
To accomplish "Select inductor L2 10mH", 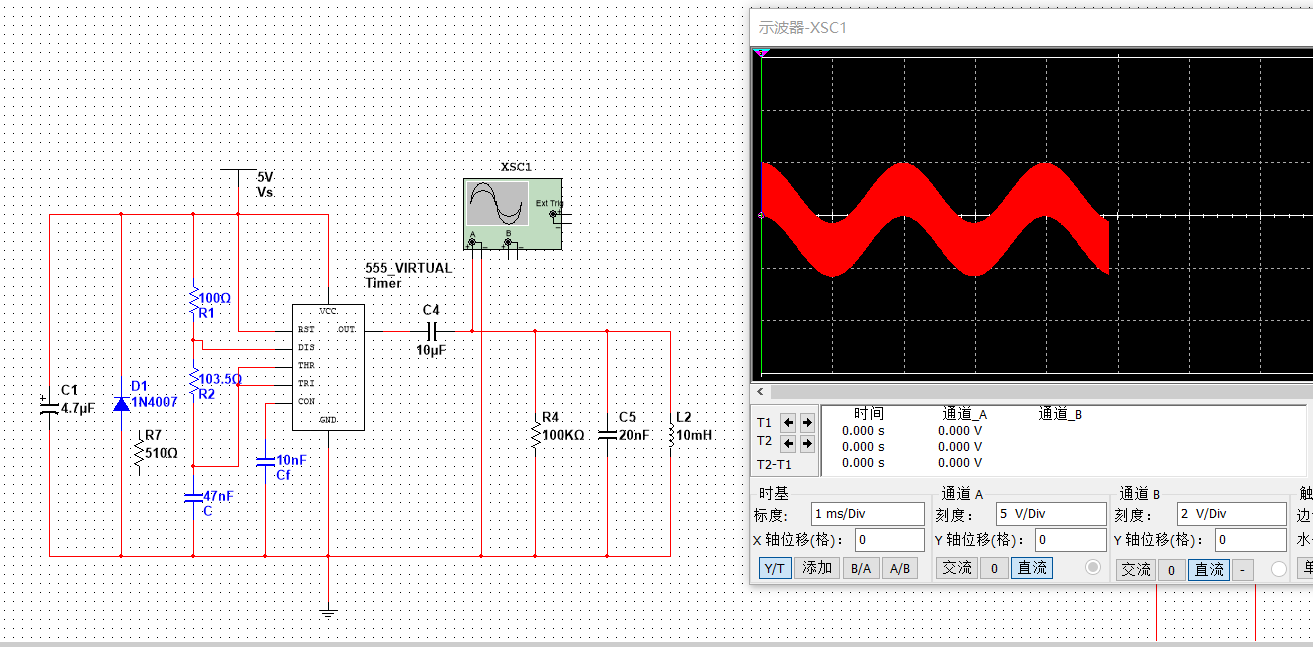I will click(x=670, y=435).
